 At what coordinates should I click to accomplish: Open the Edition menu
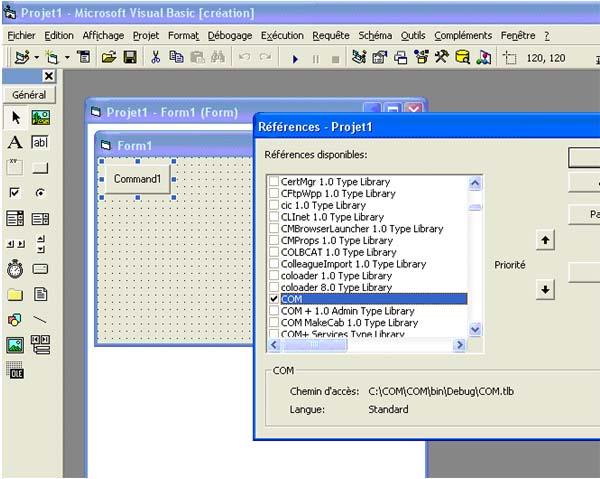click(59, 36)
